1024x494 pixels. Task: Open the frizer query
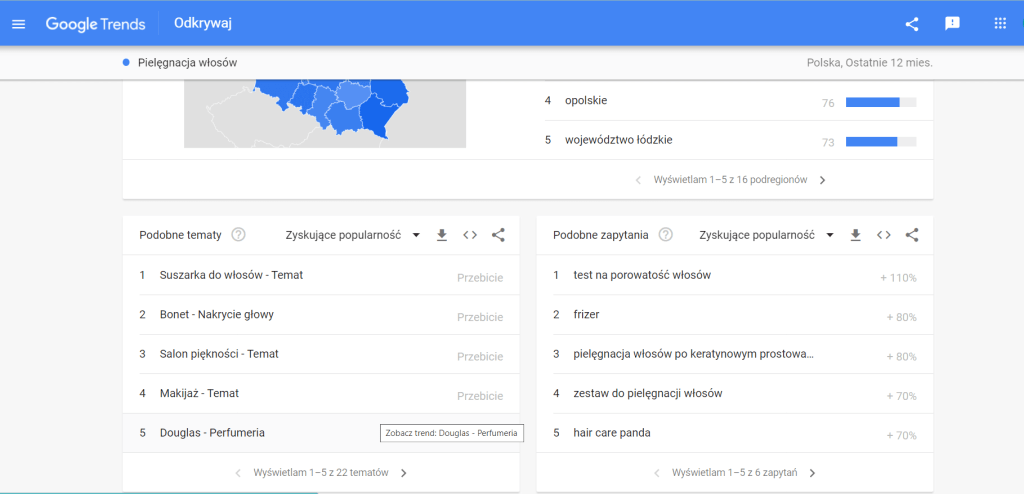[x=586, y=314]
